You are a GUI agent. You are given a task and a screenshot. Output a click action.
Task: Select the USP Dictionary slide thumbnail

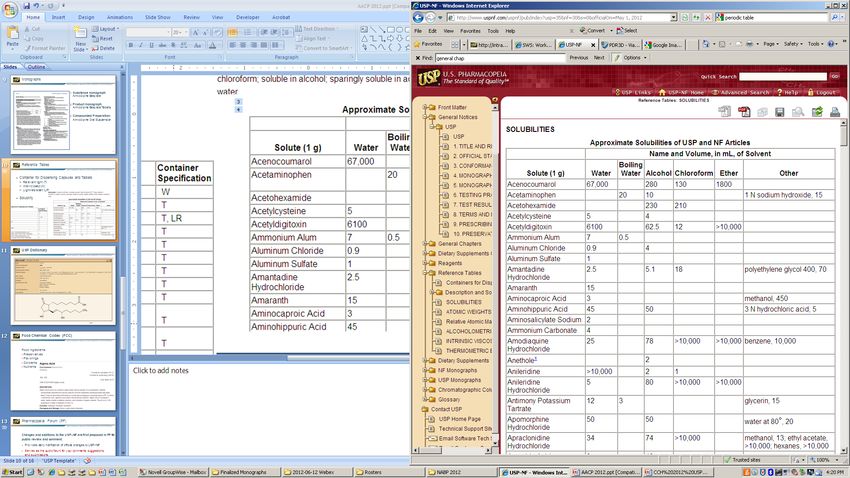[63, 285]
